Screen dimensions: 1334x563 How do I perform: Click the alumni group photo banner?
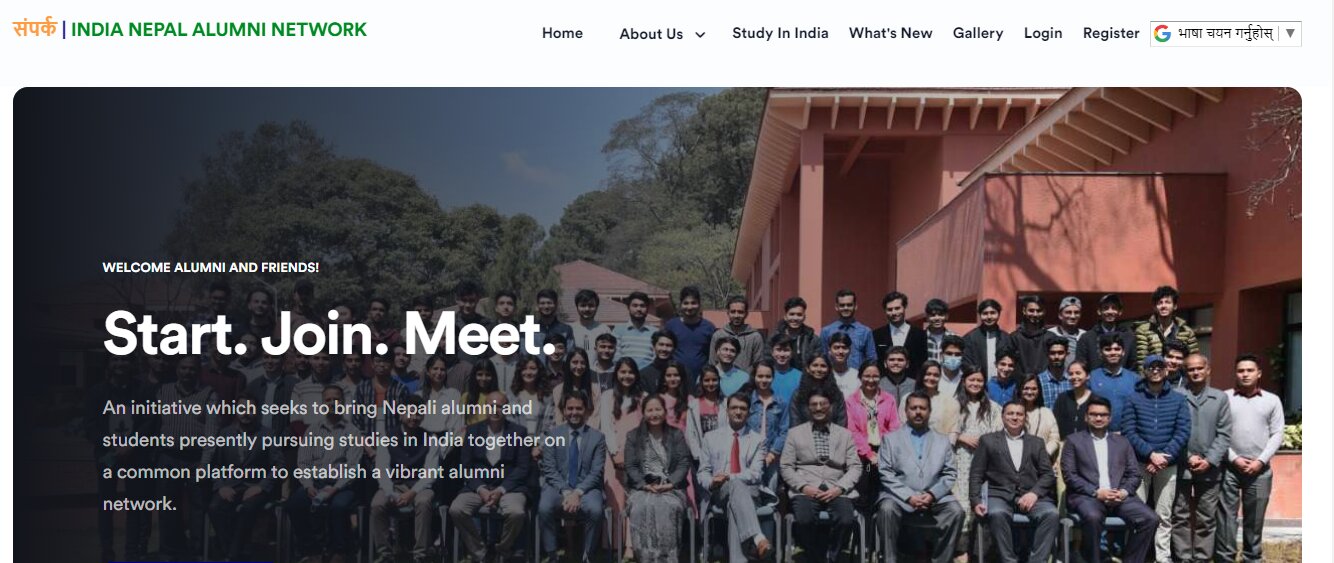point(657,325)
